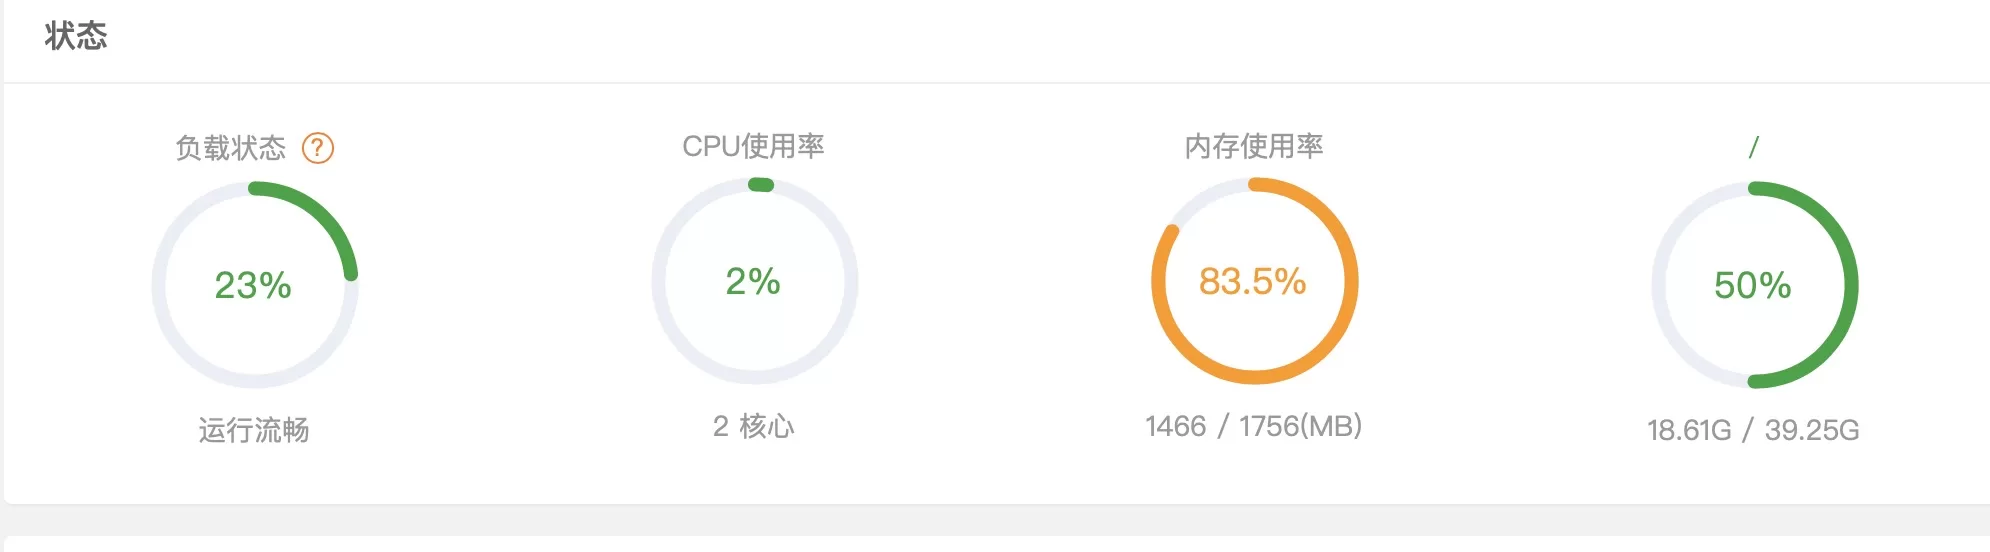
Task: Select the 内存使用率 heading
Action: click(1254, 146)
